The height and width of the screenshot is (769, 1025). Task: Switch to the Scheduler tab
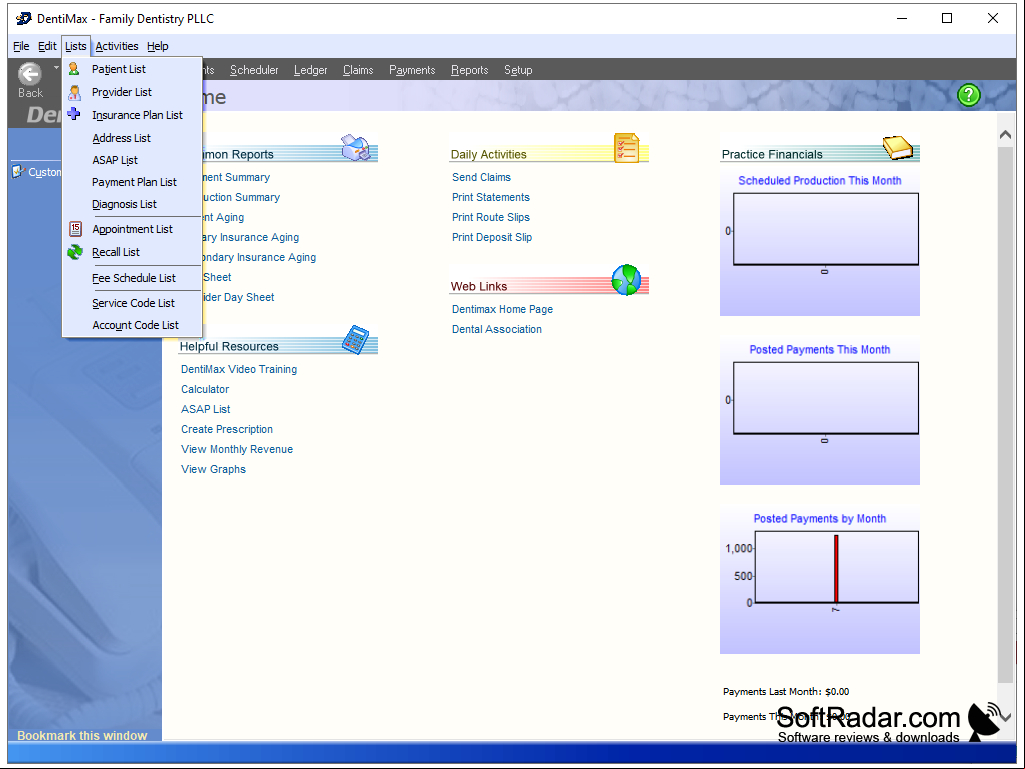tap(254, 70)
